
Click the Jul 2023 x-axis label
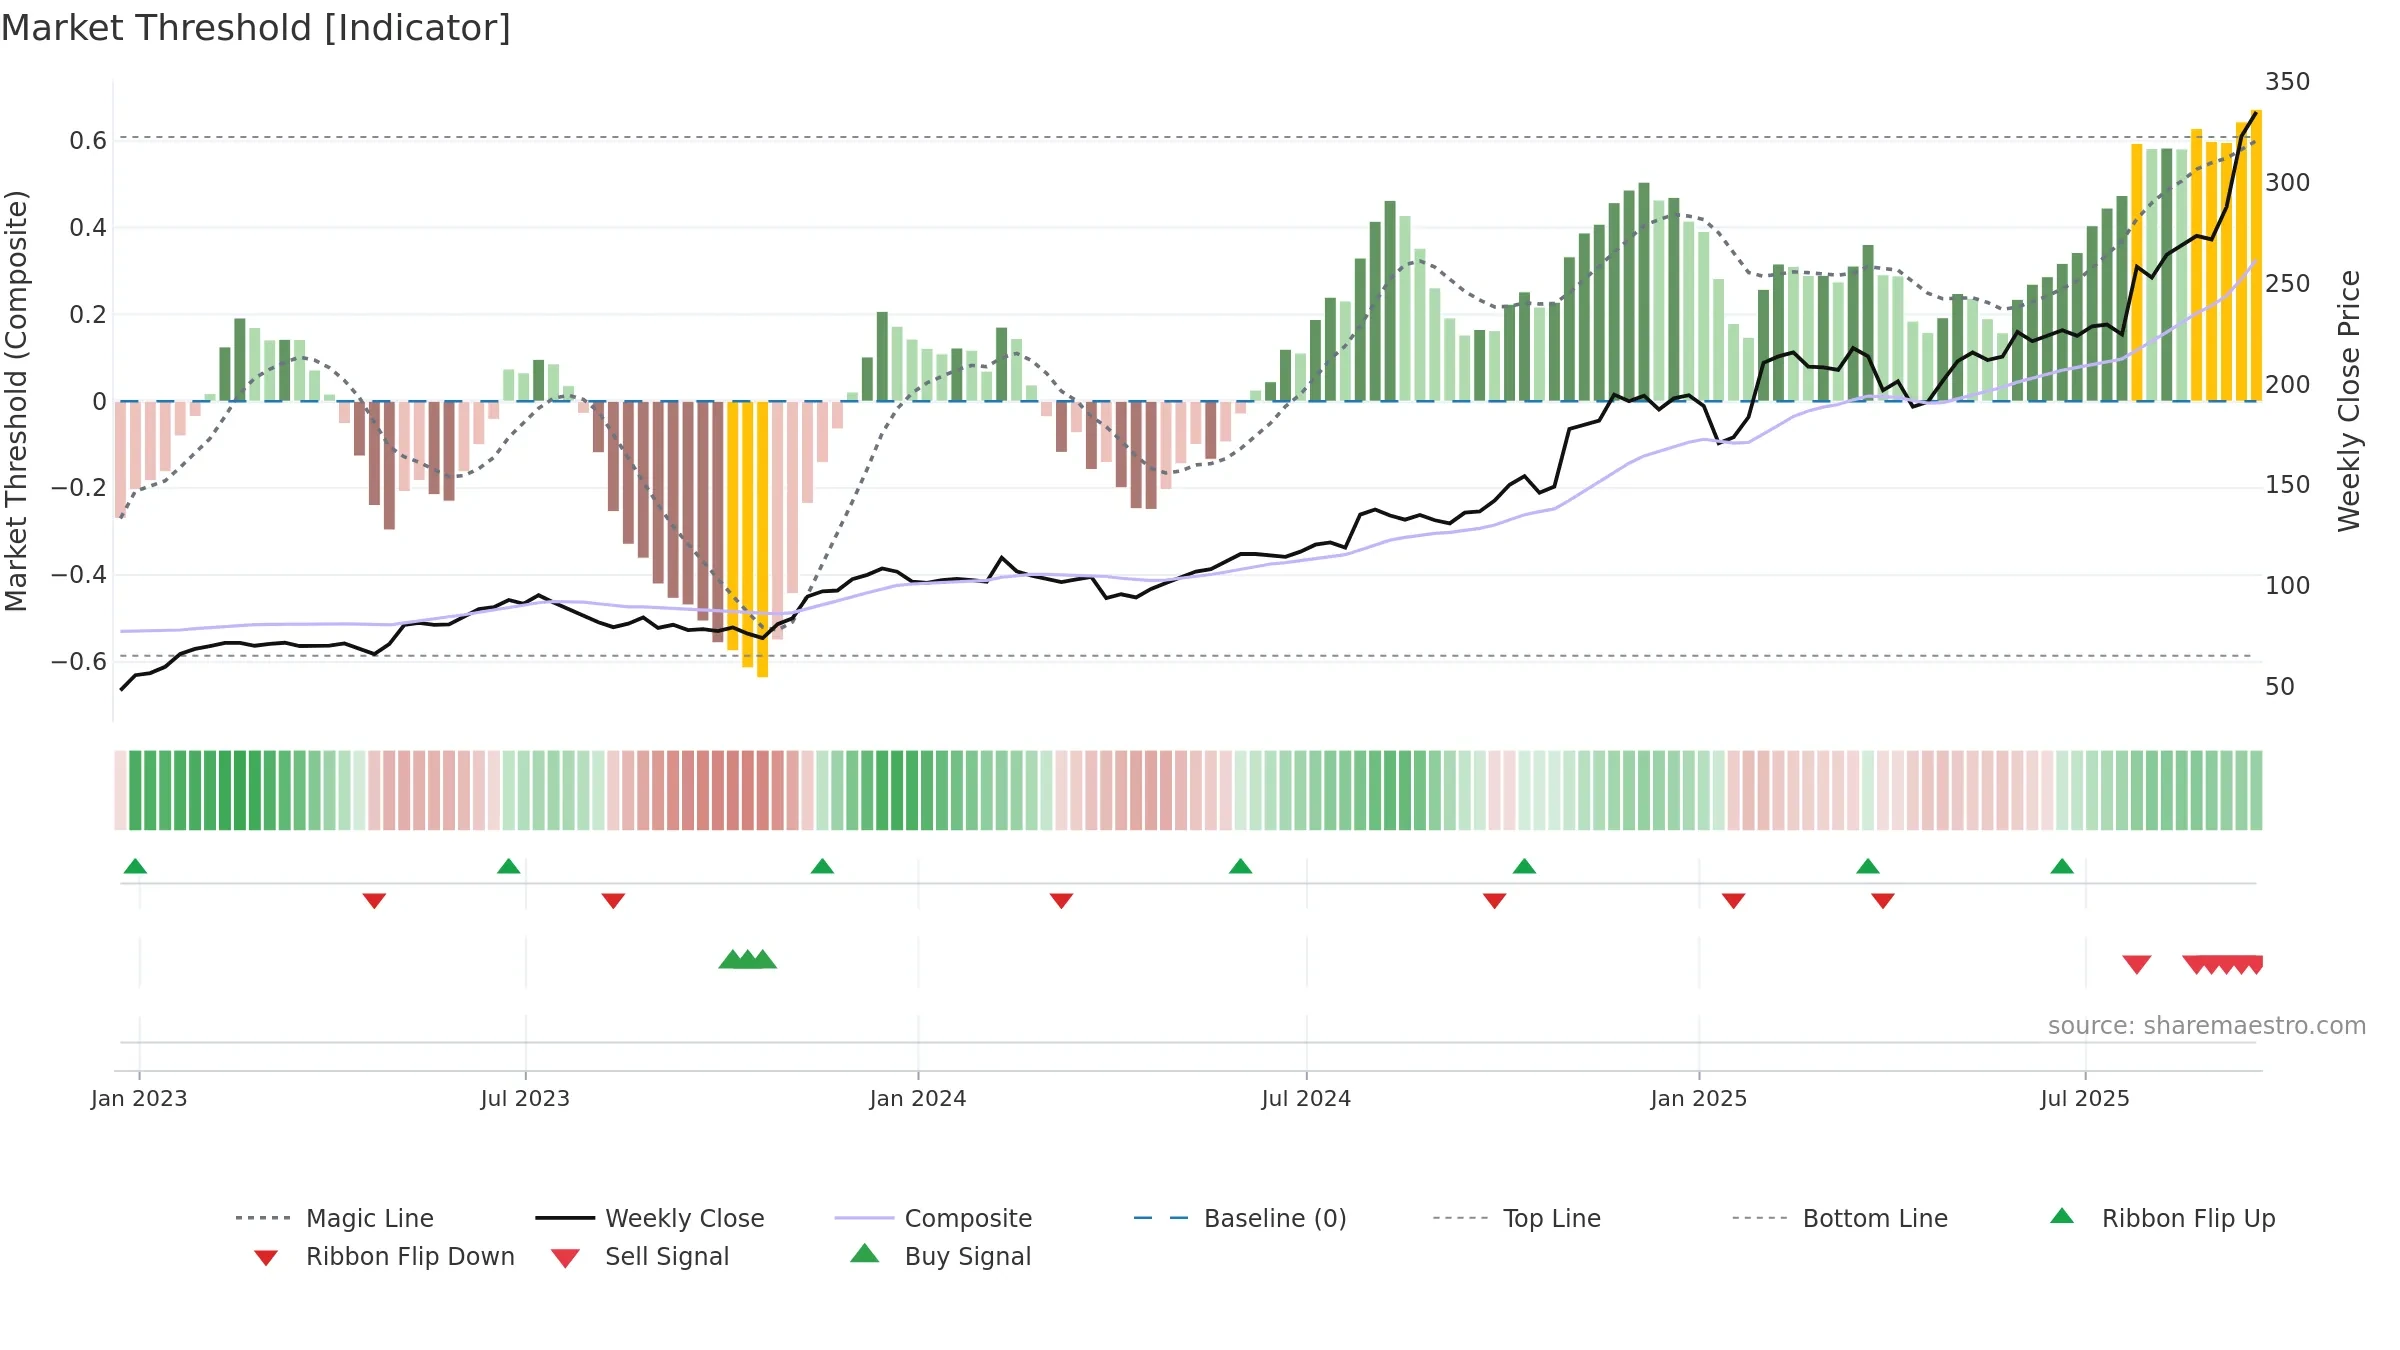pyautogui.click(x=525, y=1098)
